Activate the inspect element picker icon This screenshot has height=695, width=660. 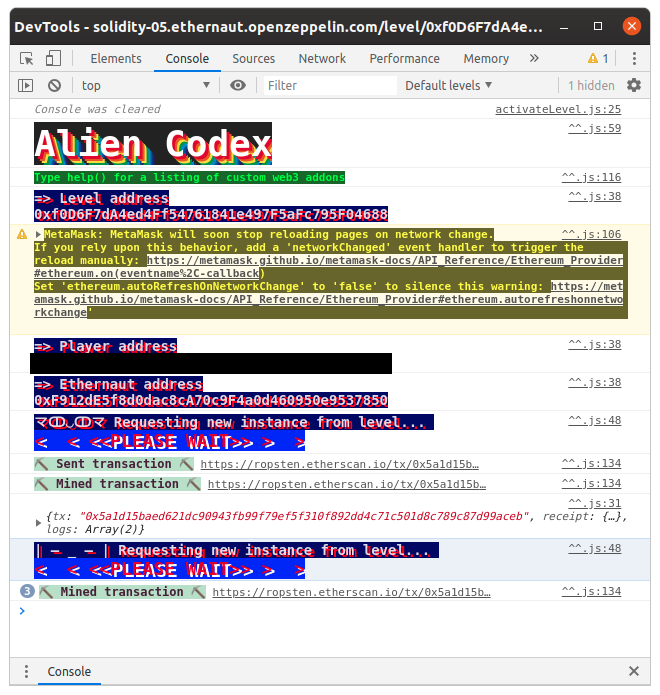(27, 59)
